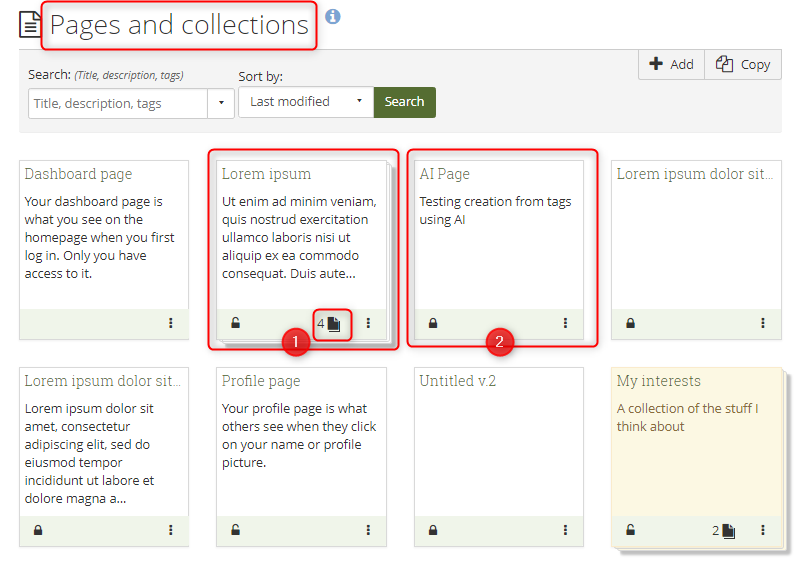Image resolution: width=797 pixels, height=571 pixels.
Task: Click the lock icon on AI Page card
Action: point(433,323)
